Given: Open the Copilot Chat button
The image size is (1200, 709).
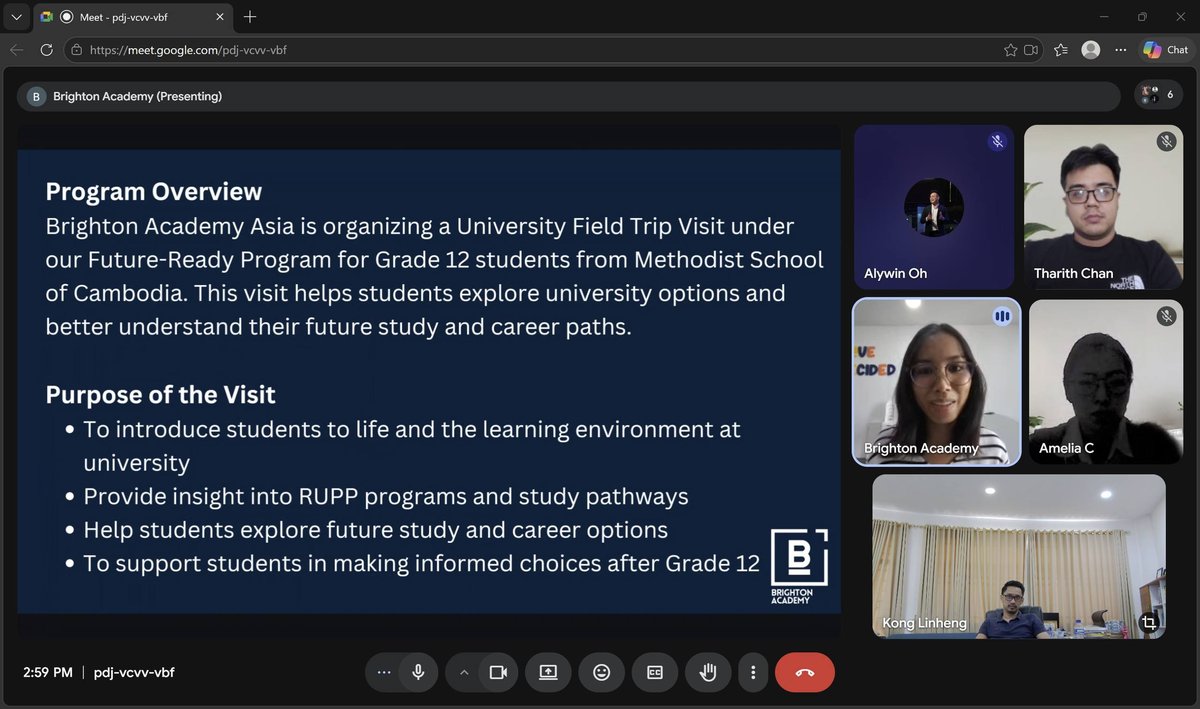Looking at the screenshot, I should coord(1166,49).
